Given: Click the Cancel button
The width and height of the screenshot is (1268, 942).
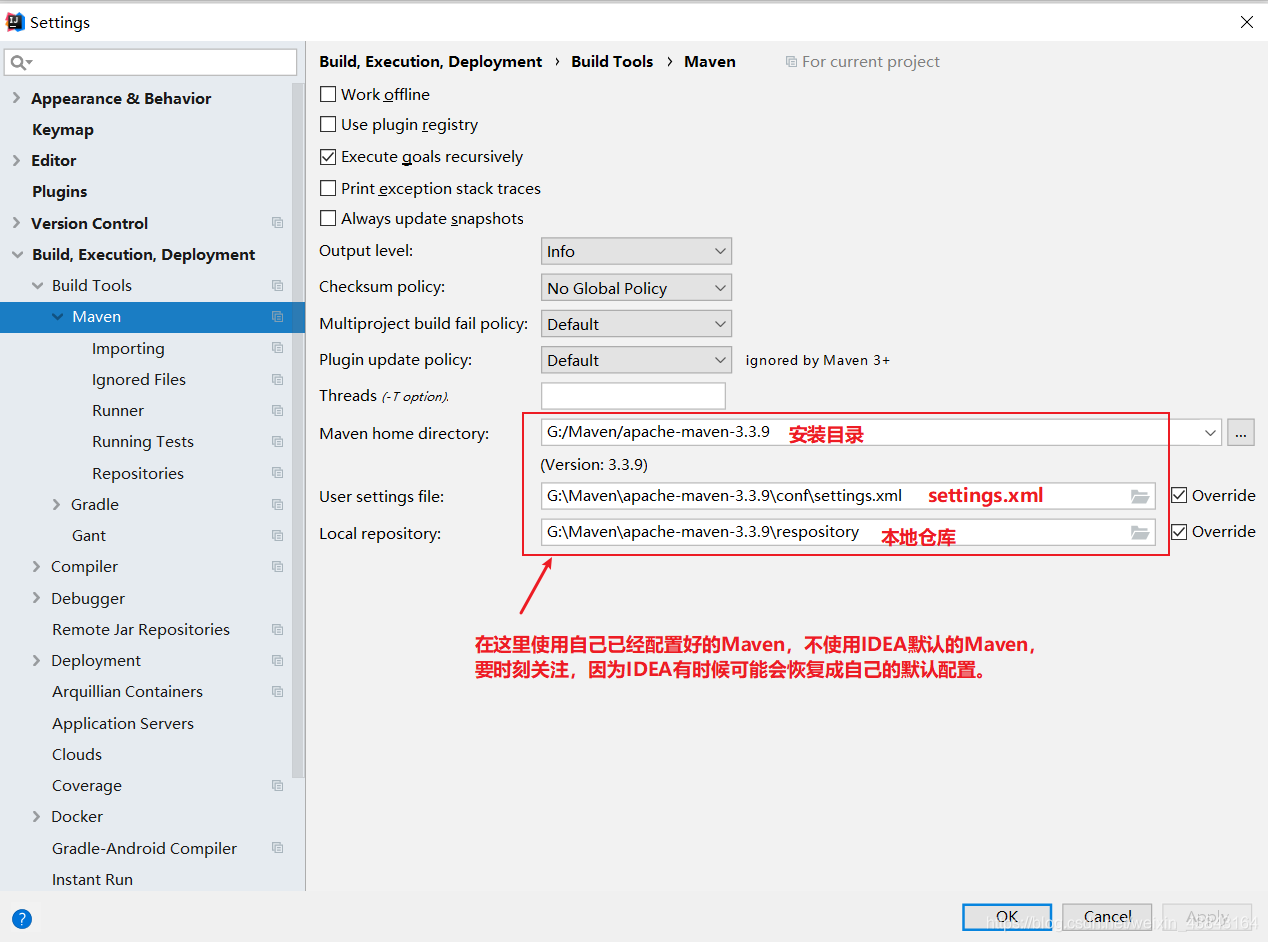Looking at the screenshot, I should 1108,916.
